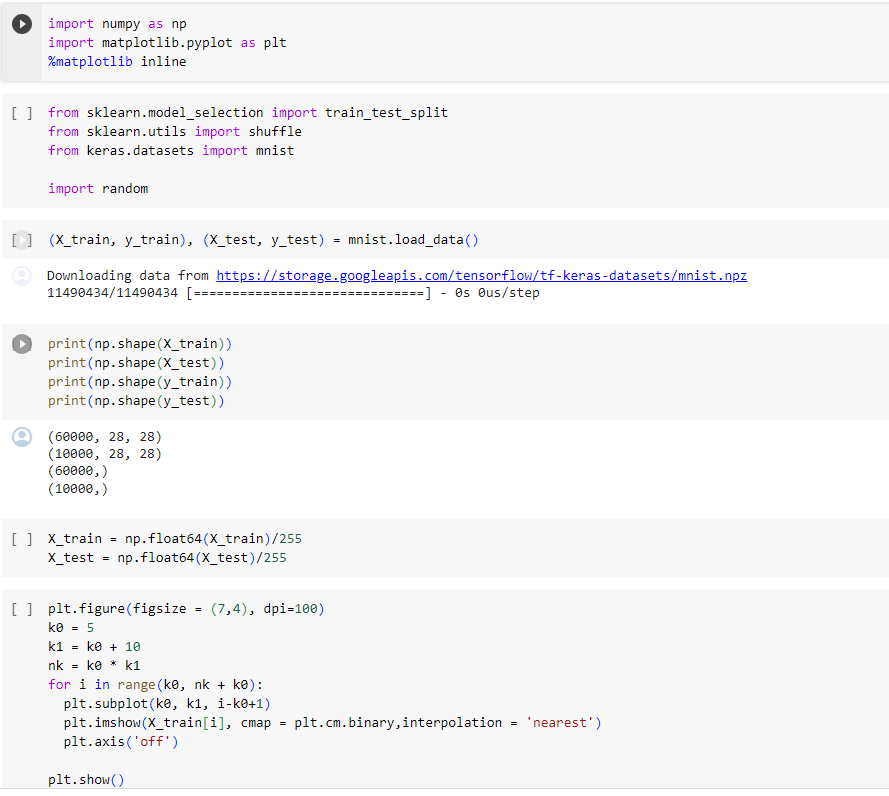889x796 pixels.
Task: Click the '%matplotlib inline' line
Action: coord(117,61)
